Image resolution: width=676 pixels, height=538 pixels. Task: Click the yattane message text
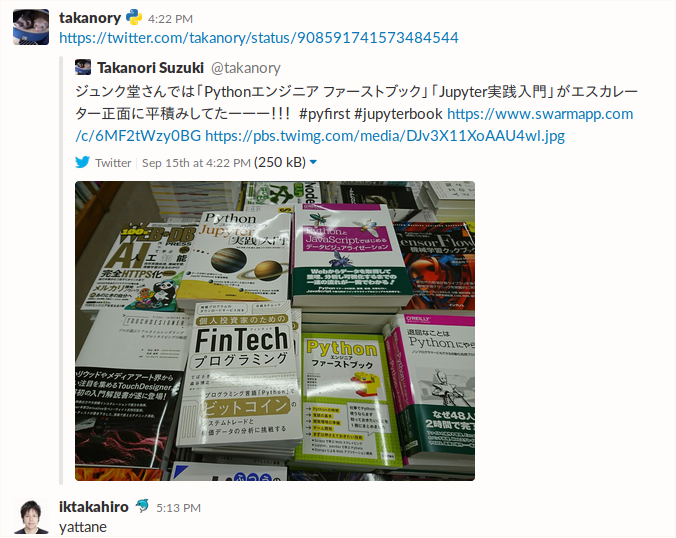pyautogui.click(x=83, y=527)
